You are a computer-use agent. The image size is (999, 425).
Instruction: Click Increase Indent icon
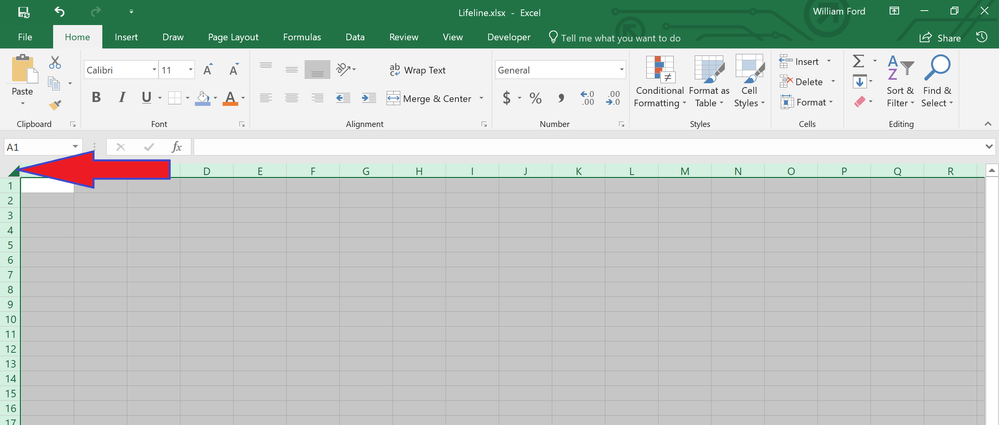[368, 98]
